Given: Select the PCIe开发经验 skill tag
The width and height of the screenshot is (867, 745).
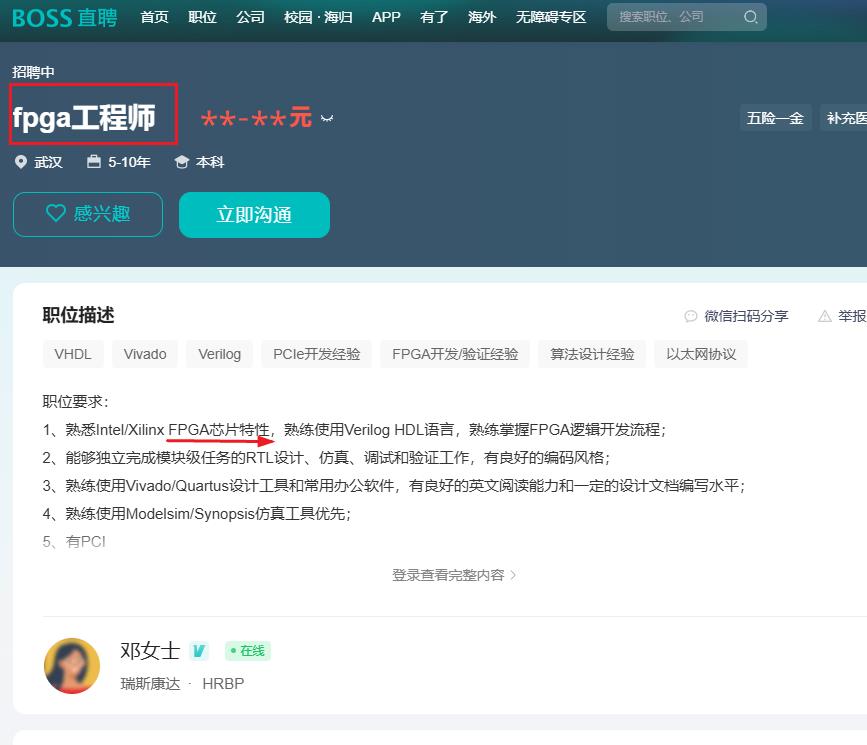Looking at the screenshot, I should [x=317, y=354].
